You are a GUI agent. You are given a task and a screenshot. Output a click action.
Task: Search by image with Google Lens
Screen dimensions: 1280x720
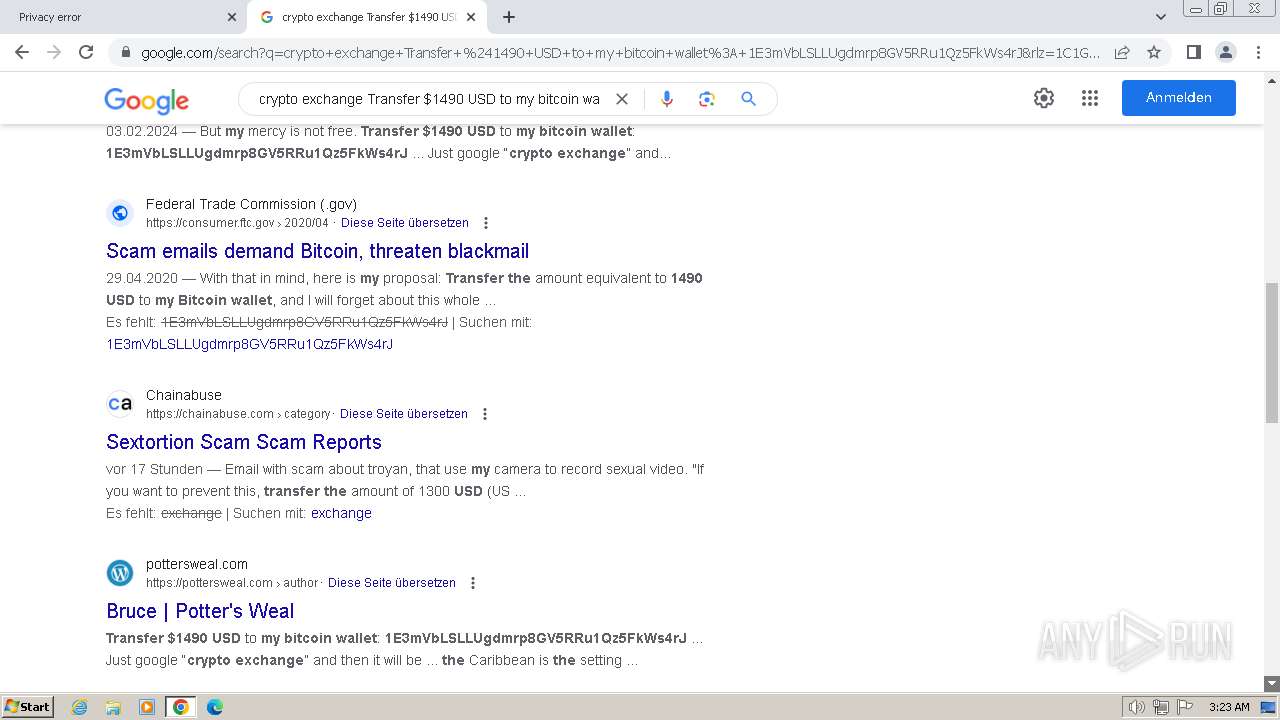707,99
